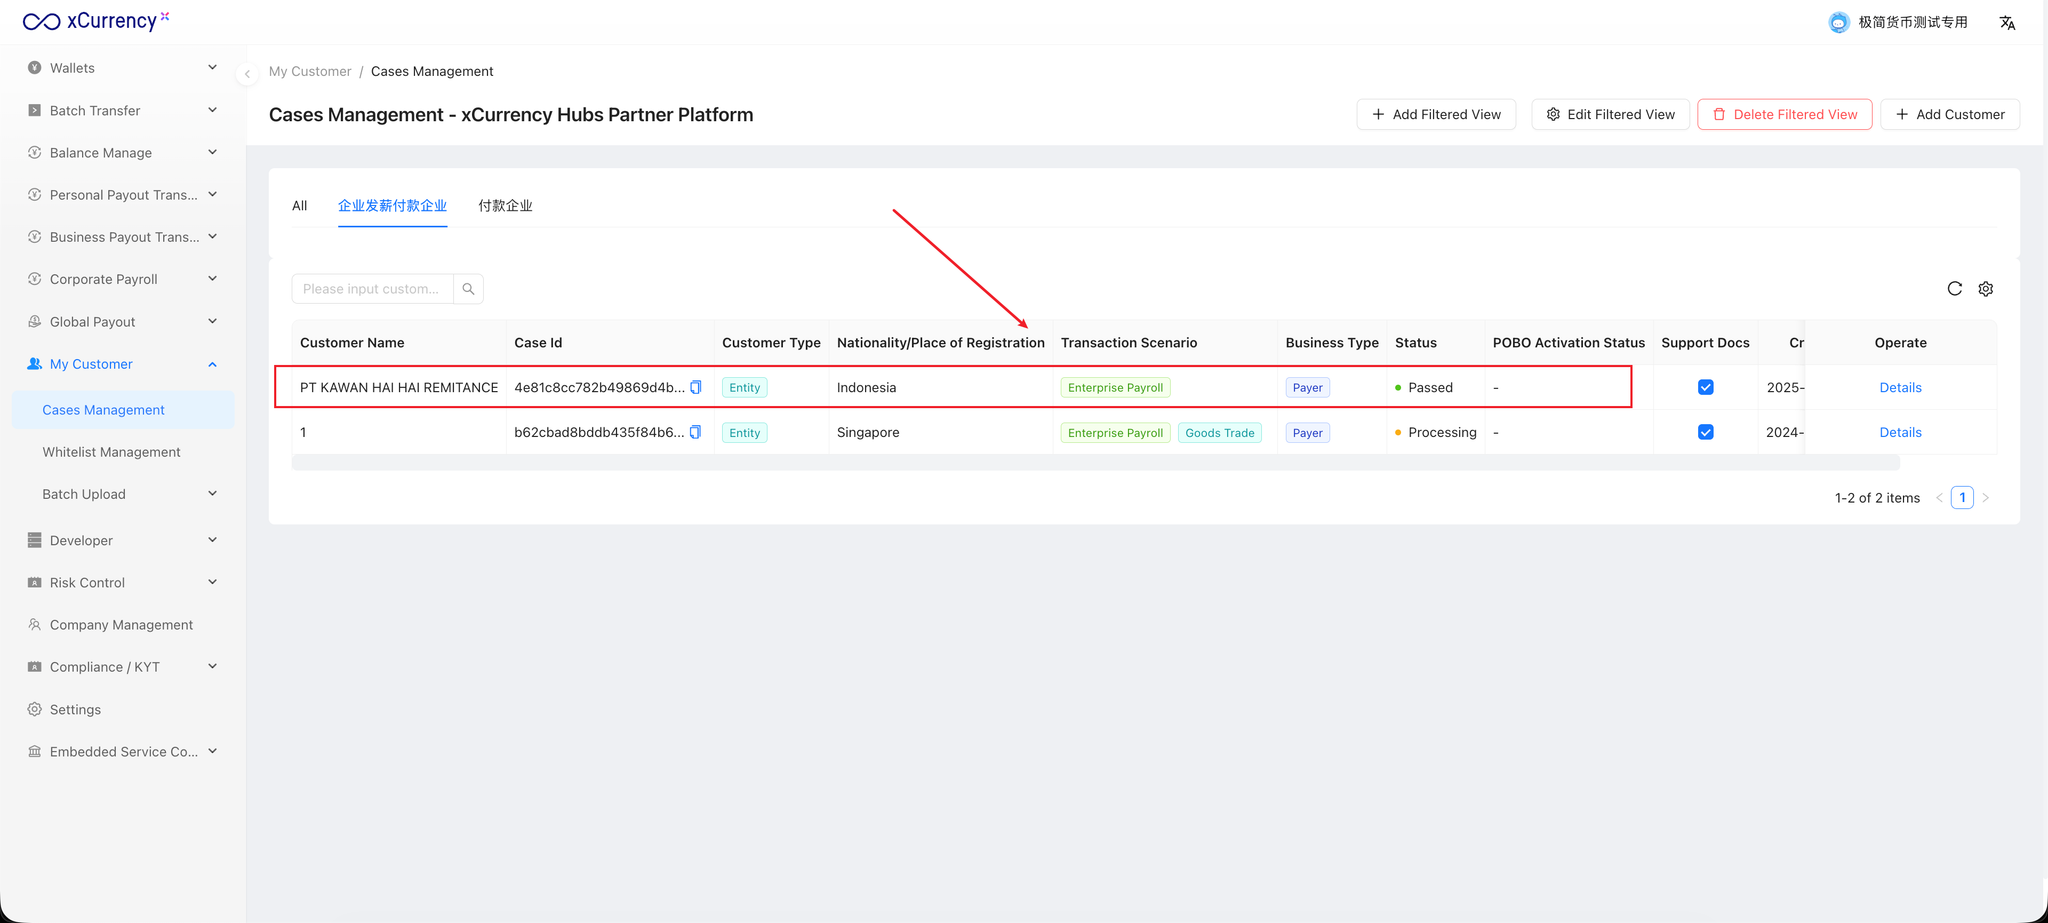Viewport: 2048px width, 923px height.
Task: Expand the Corporate Payroll menu
Action: (122, 279)
